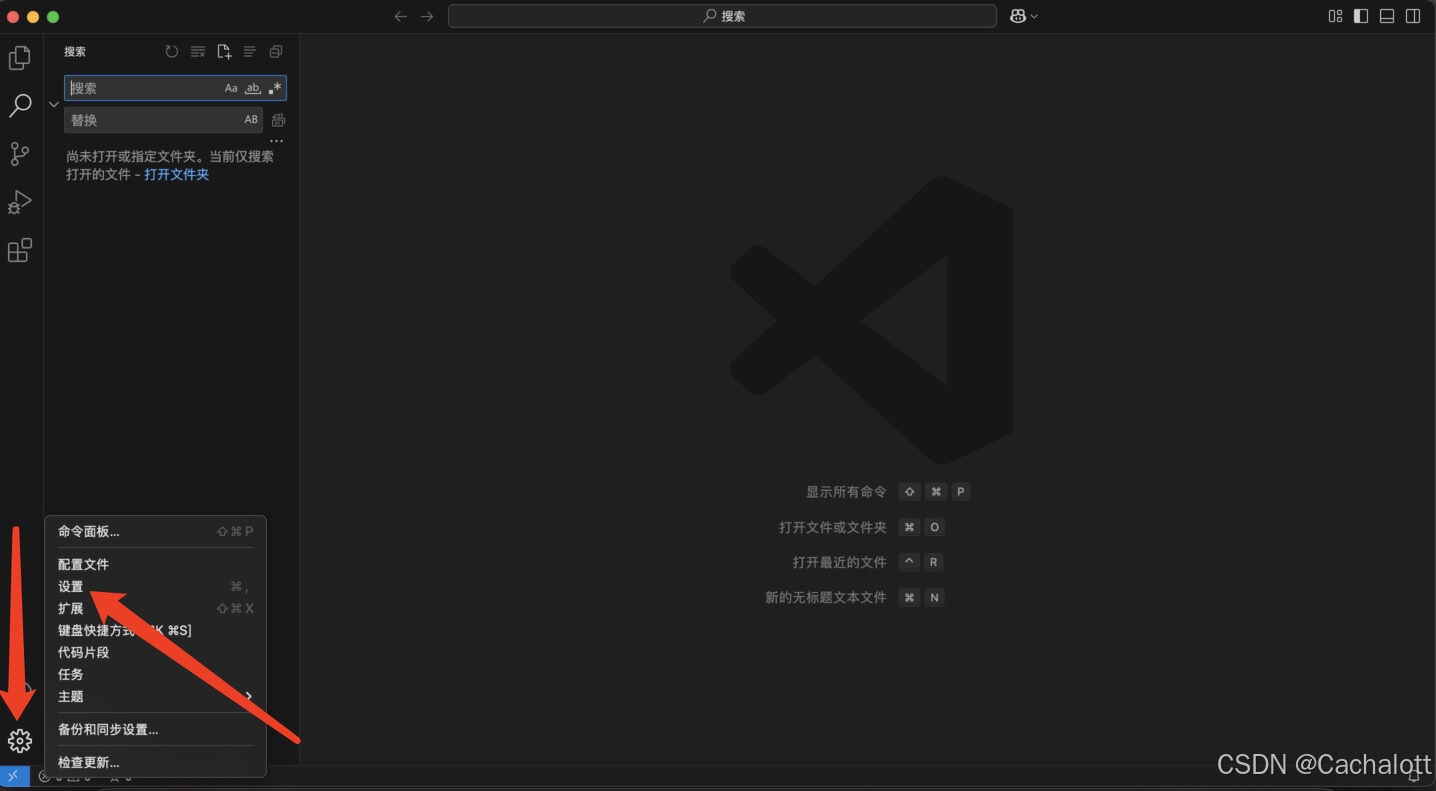Viewport: 1436px width, 791px height.
Task: Click the remote indicator in the status bar
Action: 14,775
